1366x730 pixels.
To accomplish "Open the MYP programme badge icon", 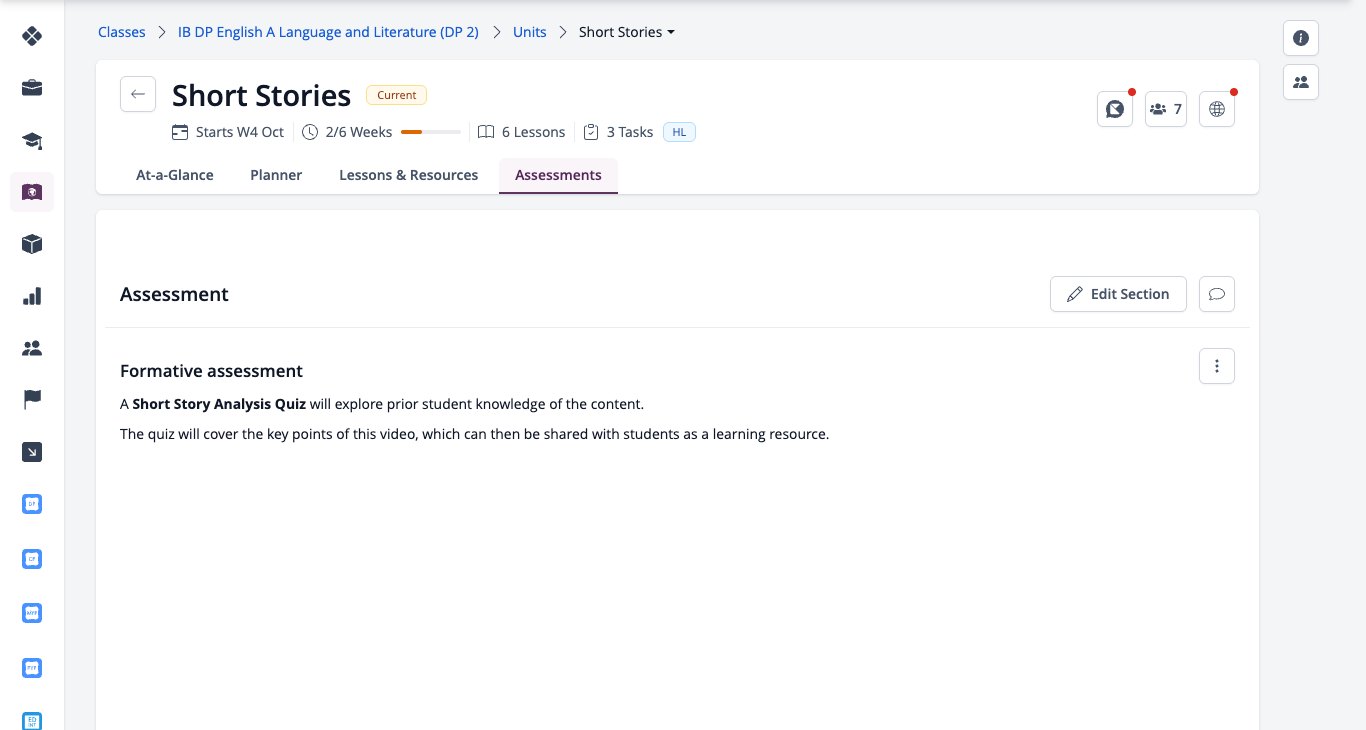I will click(x=32, y=614).
